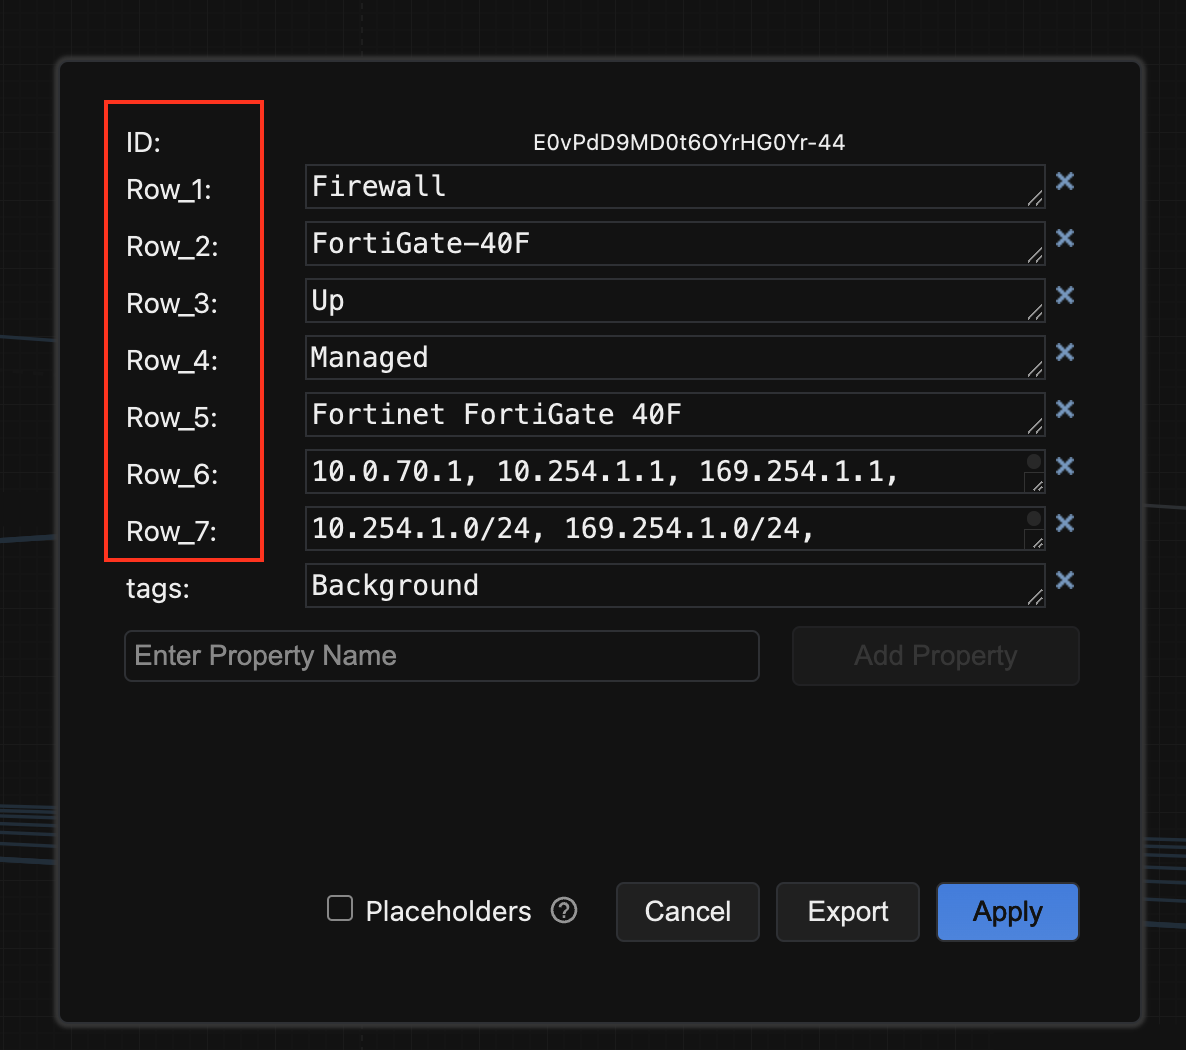Viewport: 1186px width, 1050px height.
Task: Remove the Row_4 Managed property
Action: 1065,352
